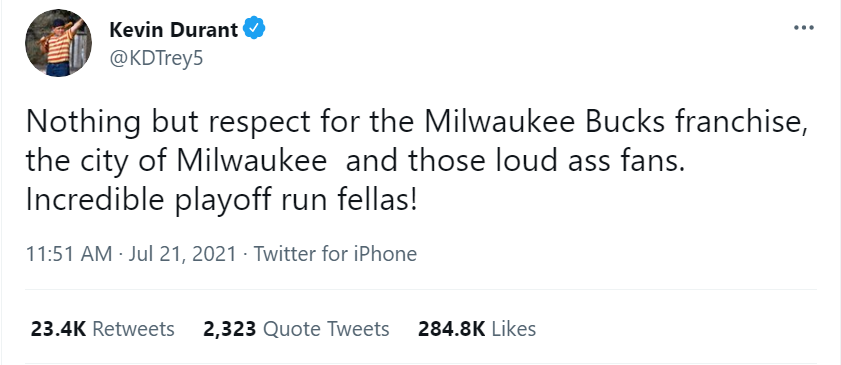Open the Kevin Durant display name link
Viewport: 841px width, 365px height.
174,29
